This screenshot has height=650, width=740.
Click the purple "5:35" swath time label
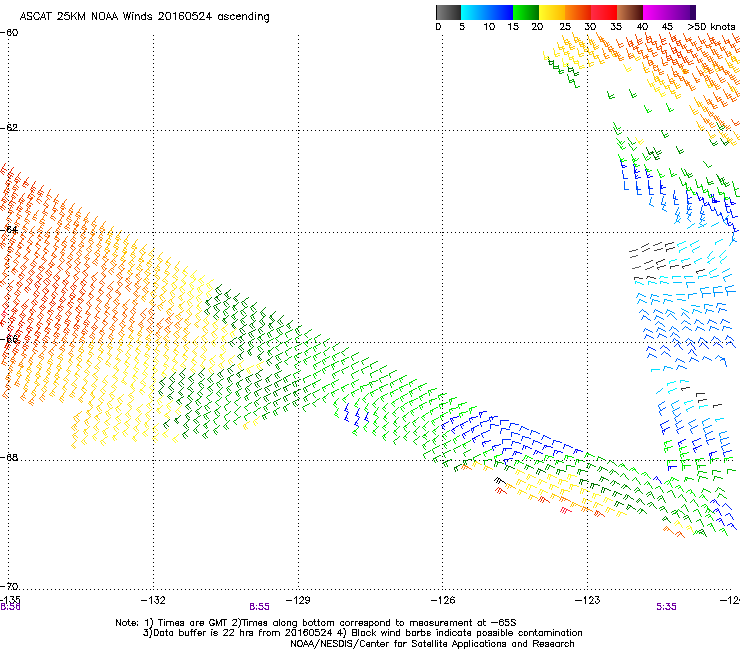(666, 607)
